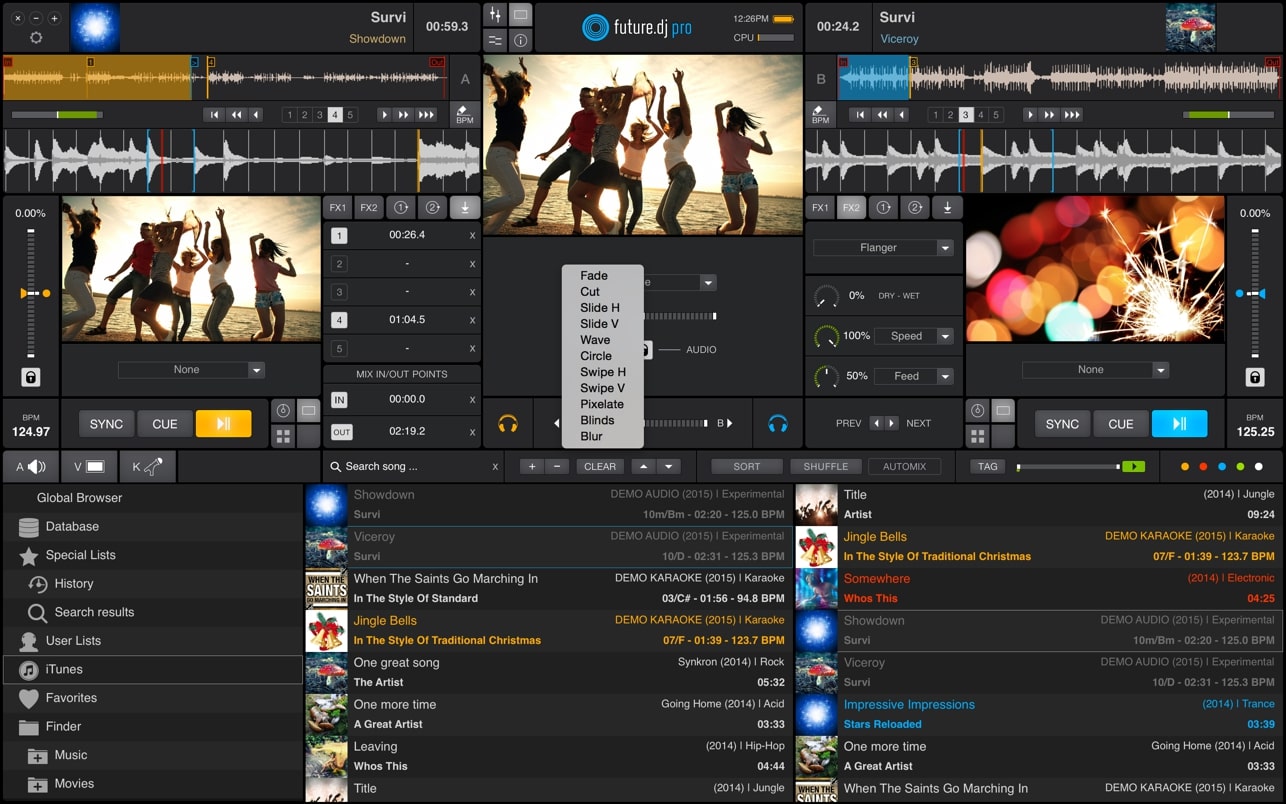The height and width of the screenshot is (804, 1286).
Task: Click the info icon next to the mixer controls
Action: pos(519,40)
